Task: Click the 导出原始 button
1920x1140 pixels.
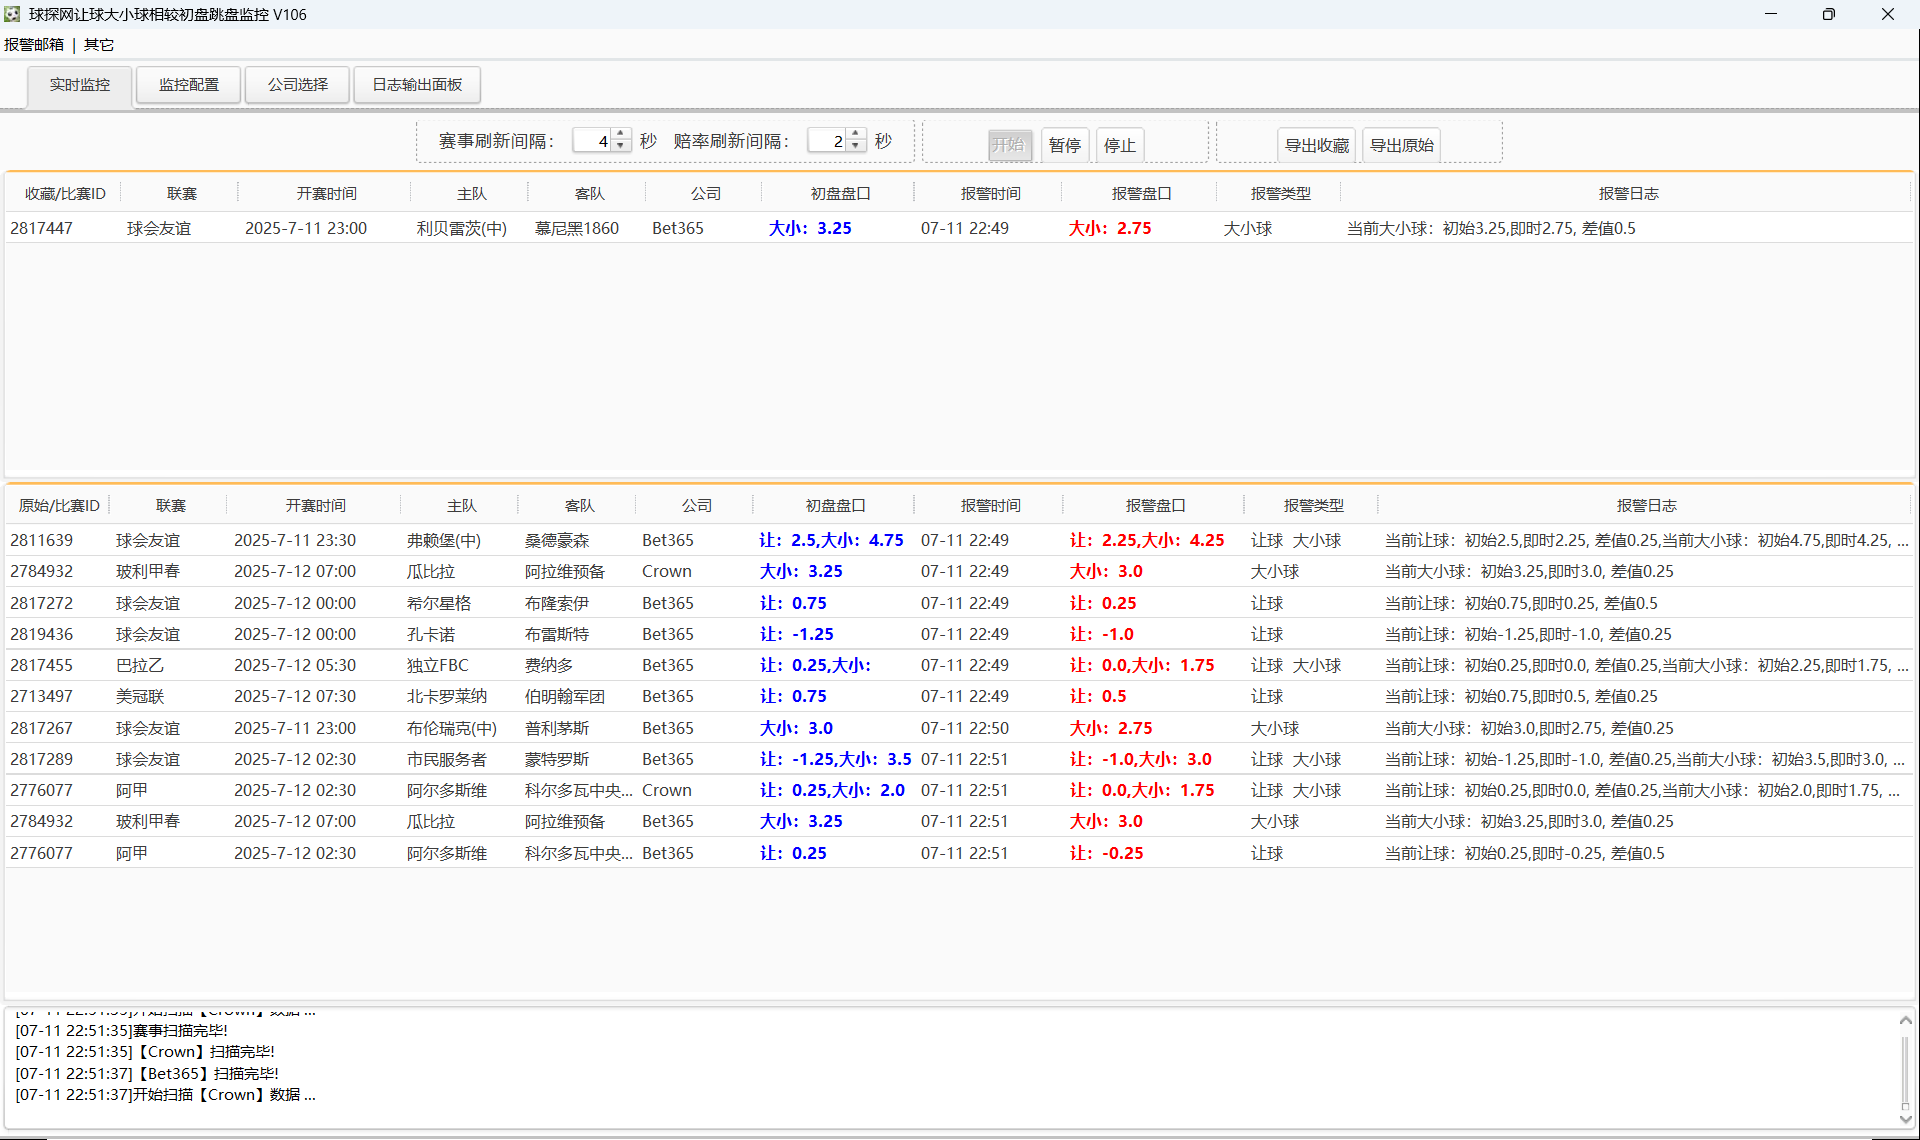Action: 1402,145
